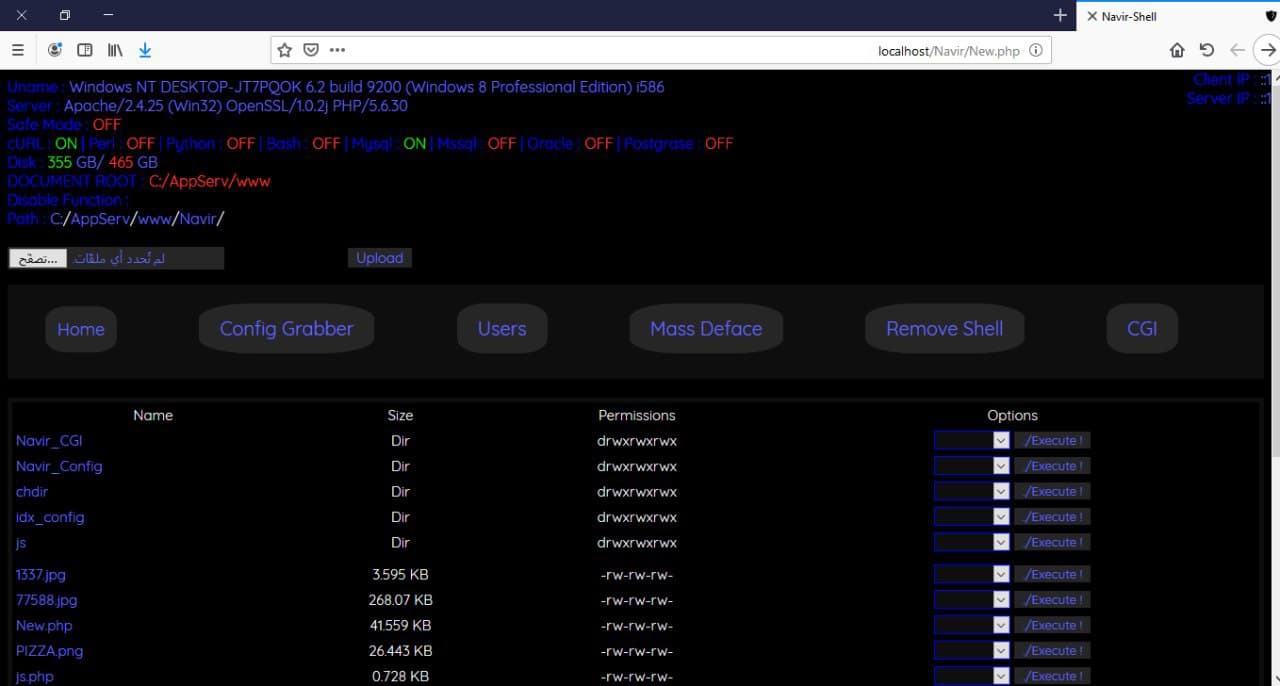Open the Remove Shell menu item
This screenshot has height=686, width=1280.
[944, 329]
